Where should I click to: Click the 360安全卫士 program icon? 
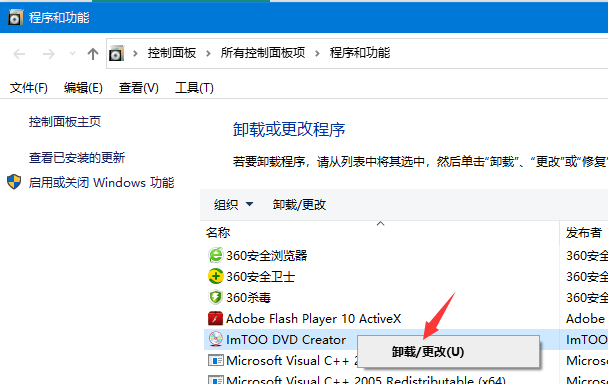click(x=216, y=276)
